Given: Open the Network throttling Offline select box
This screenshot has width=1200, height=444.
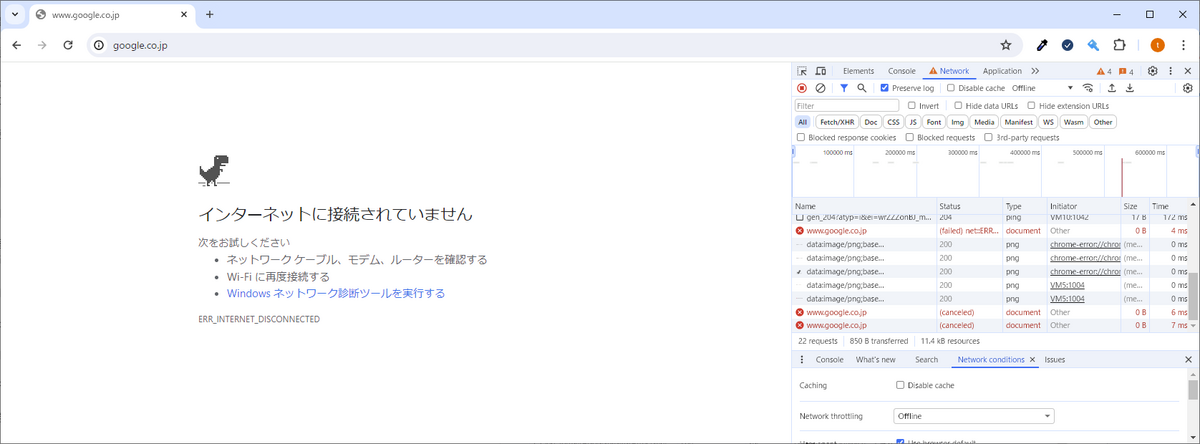Looking at the screenshot, I should pos(974,416).
